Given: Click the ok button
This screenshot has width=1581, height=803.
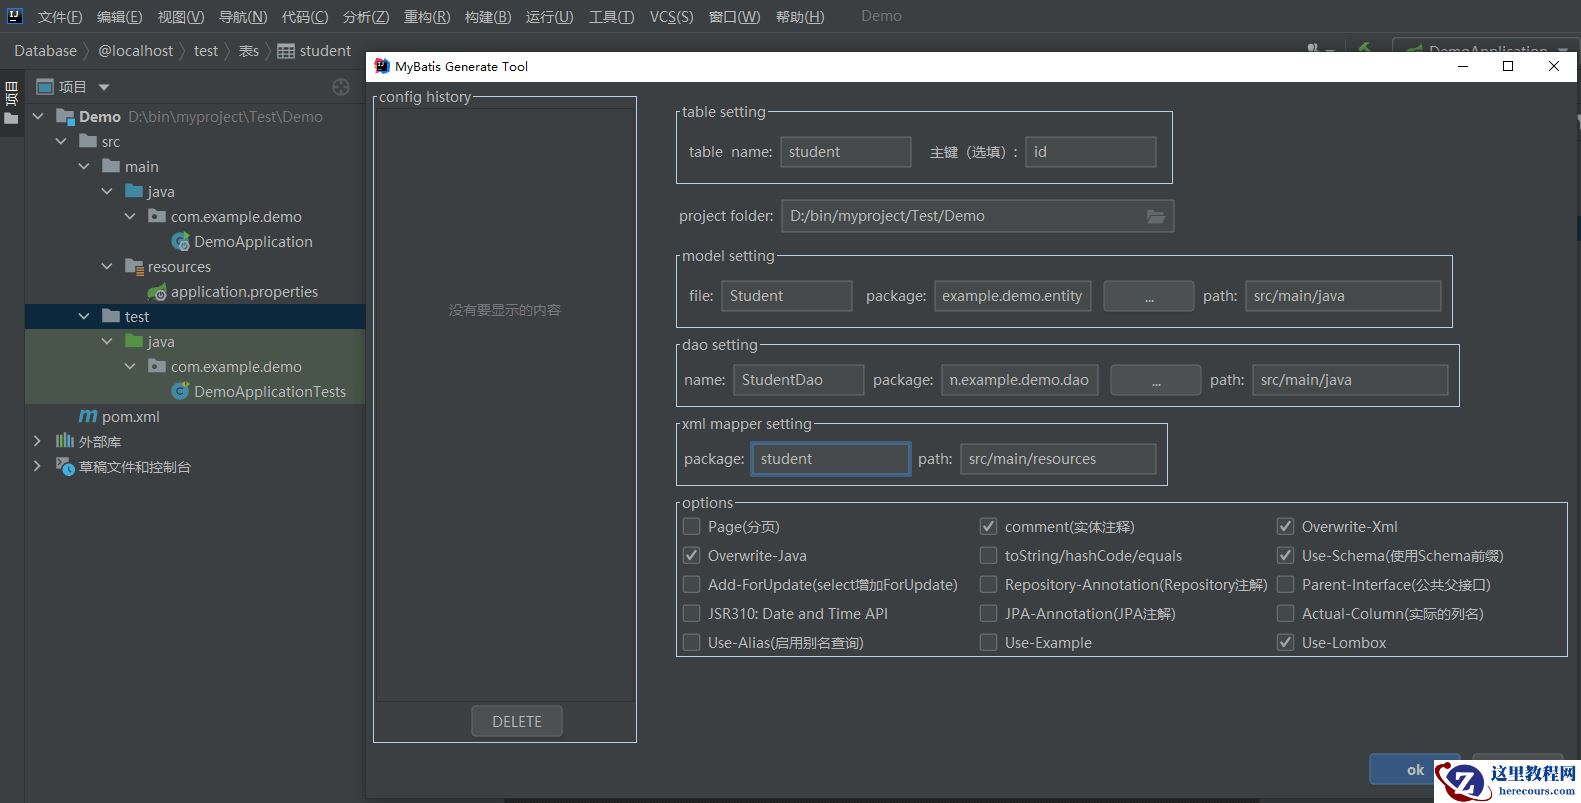Looking at the screenshot, I should 1415,769.
